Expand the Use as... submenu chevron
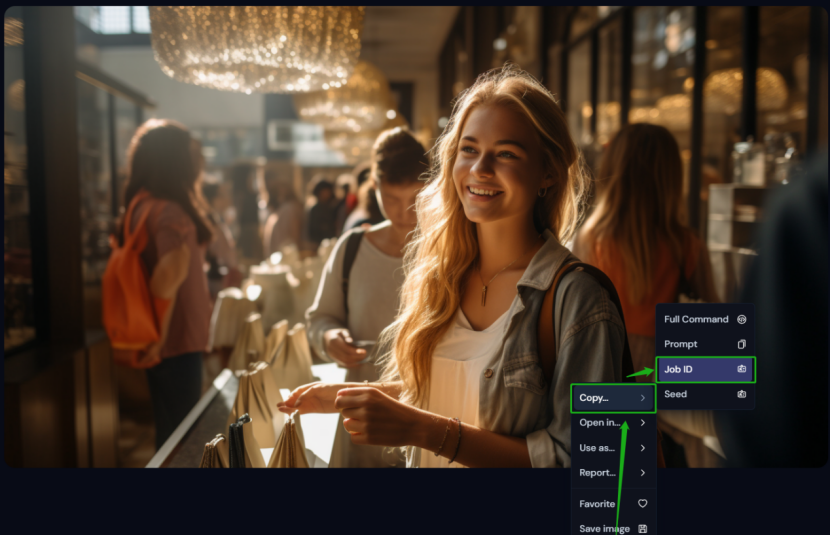The height and width of the screenshot is (535, 830). 643,448
